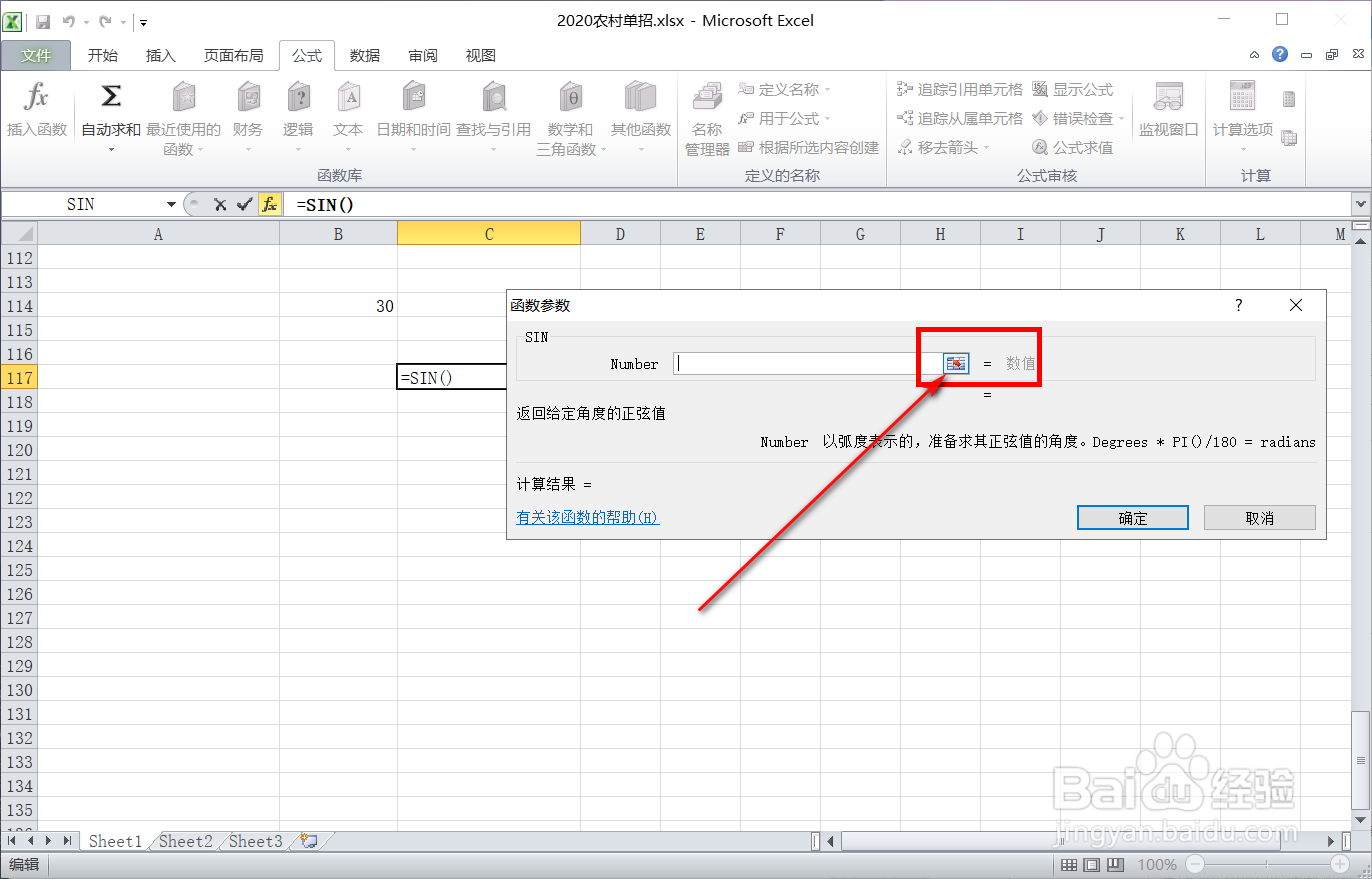
Task: Cancel formula entry with the X icon
Action: (220, 204)
